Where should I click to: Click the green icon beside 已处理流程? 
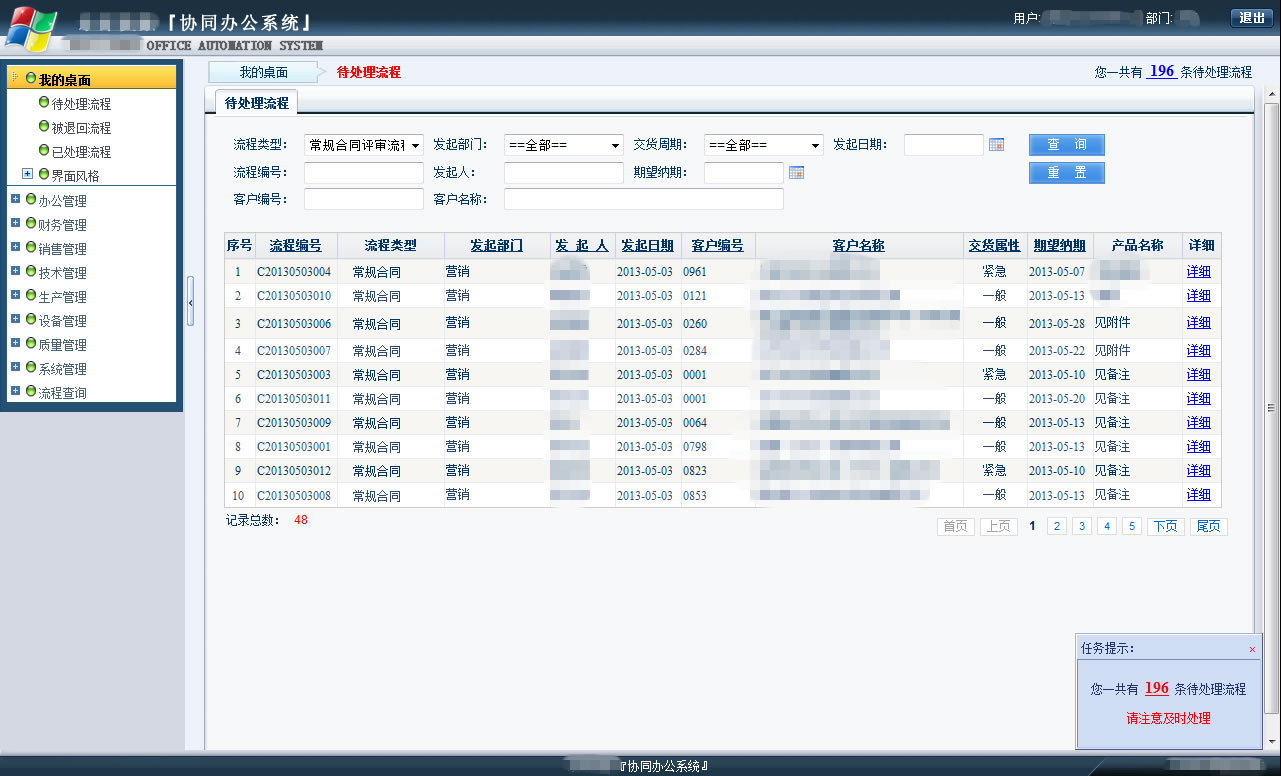point(44,151)
